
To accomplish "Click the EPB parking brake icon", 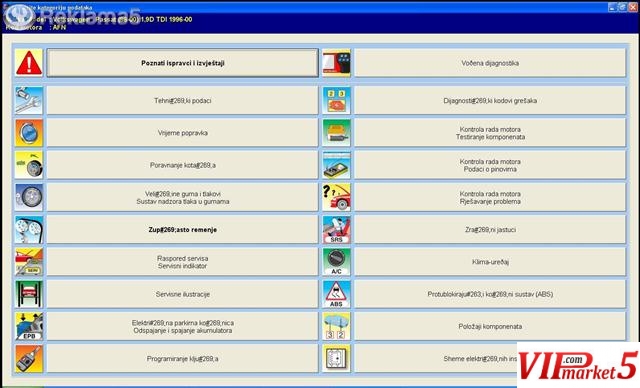I will 29,326.
